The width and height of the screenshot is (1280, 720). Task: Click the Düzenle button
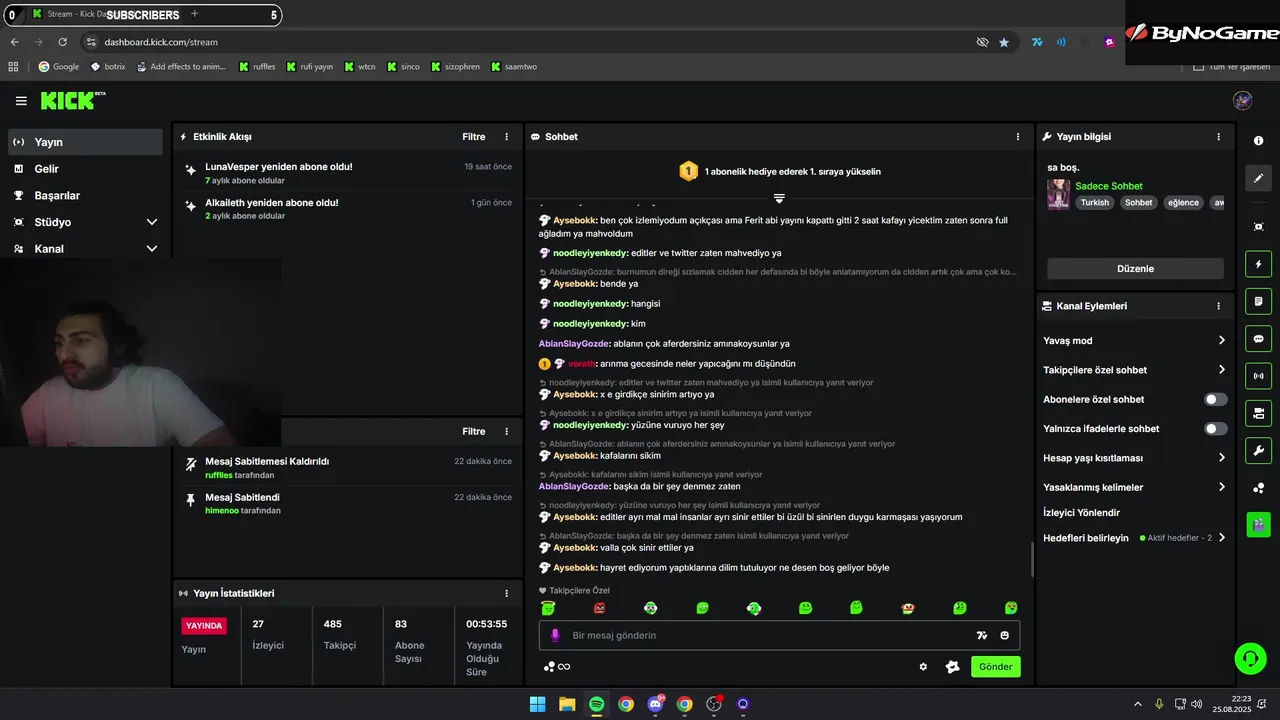tap(1135, 269)
